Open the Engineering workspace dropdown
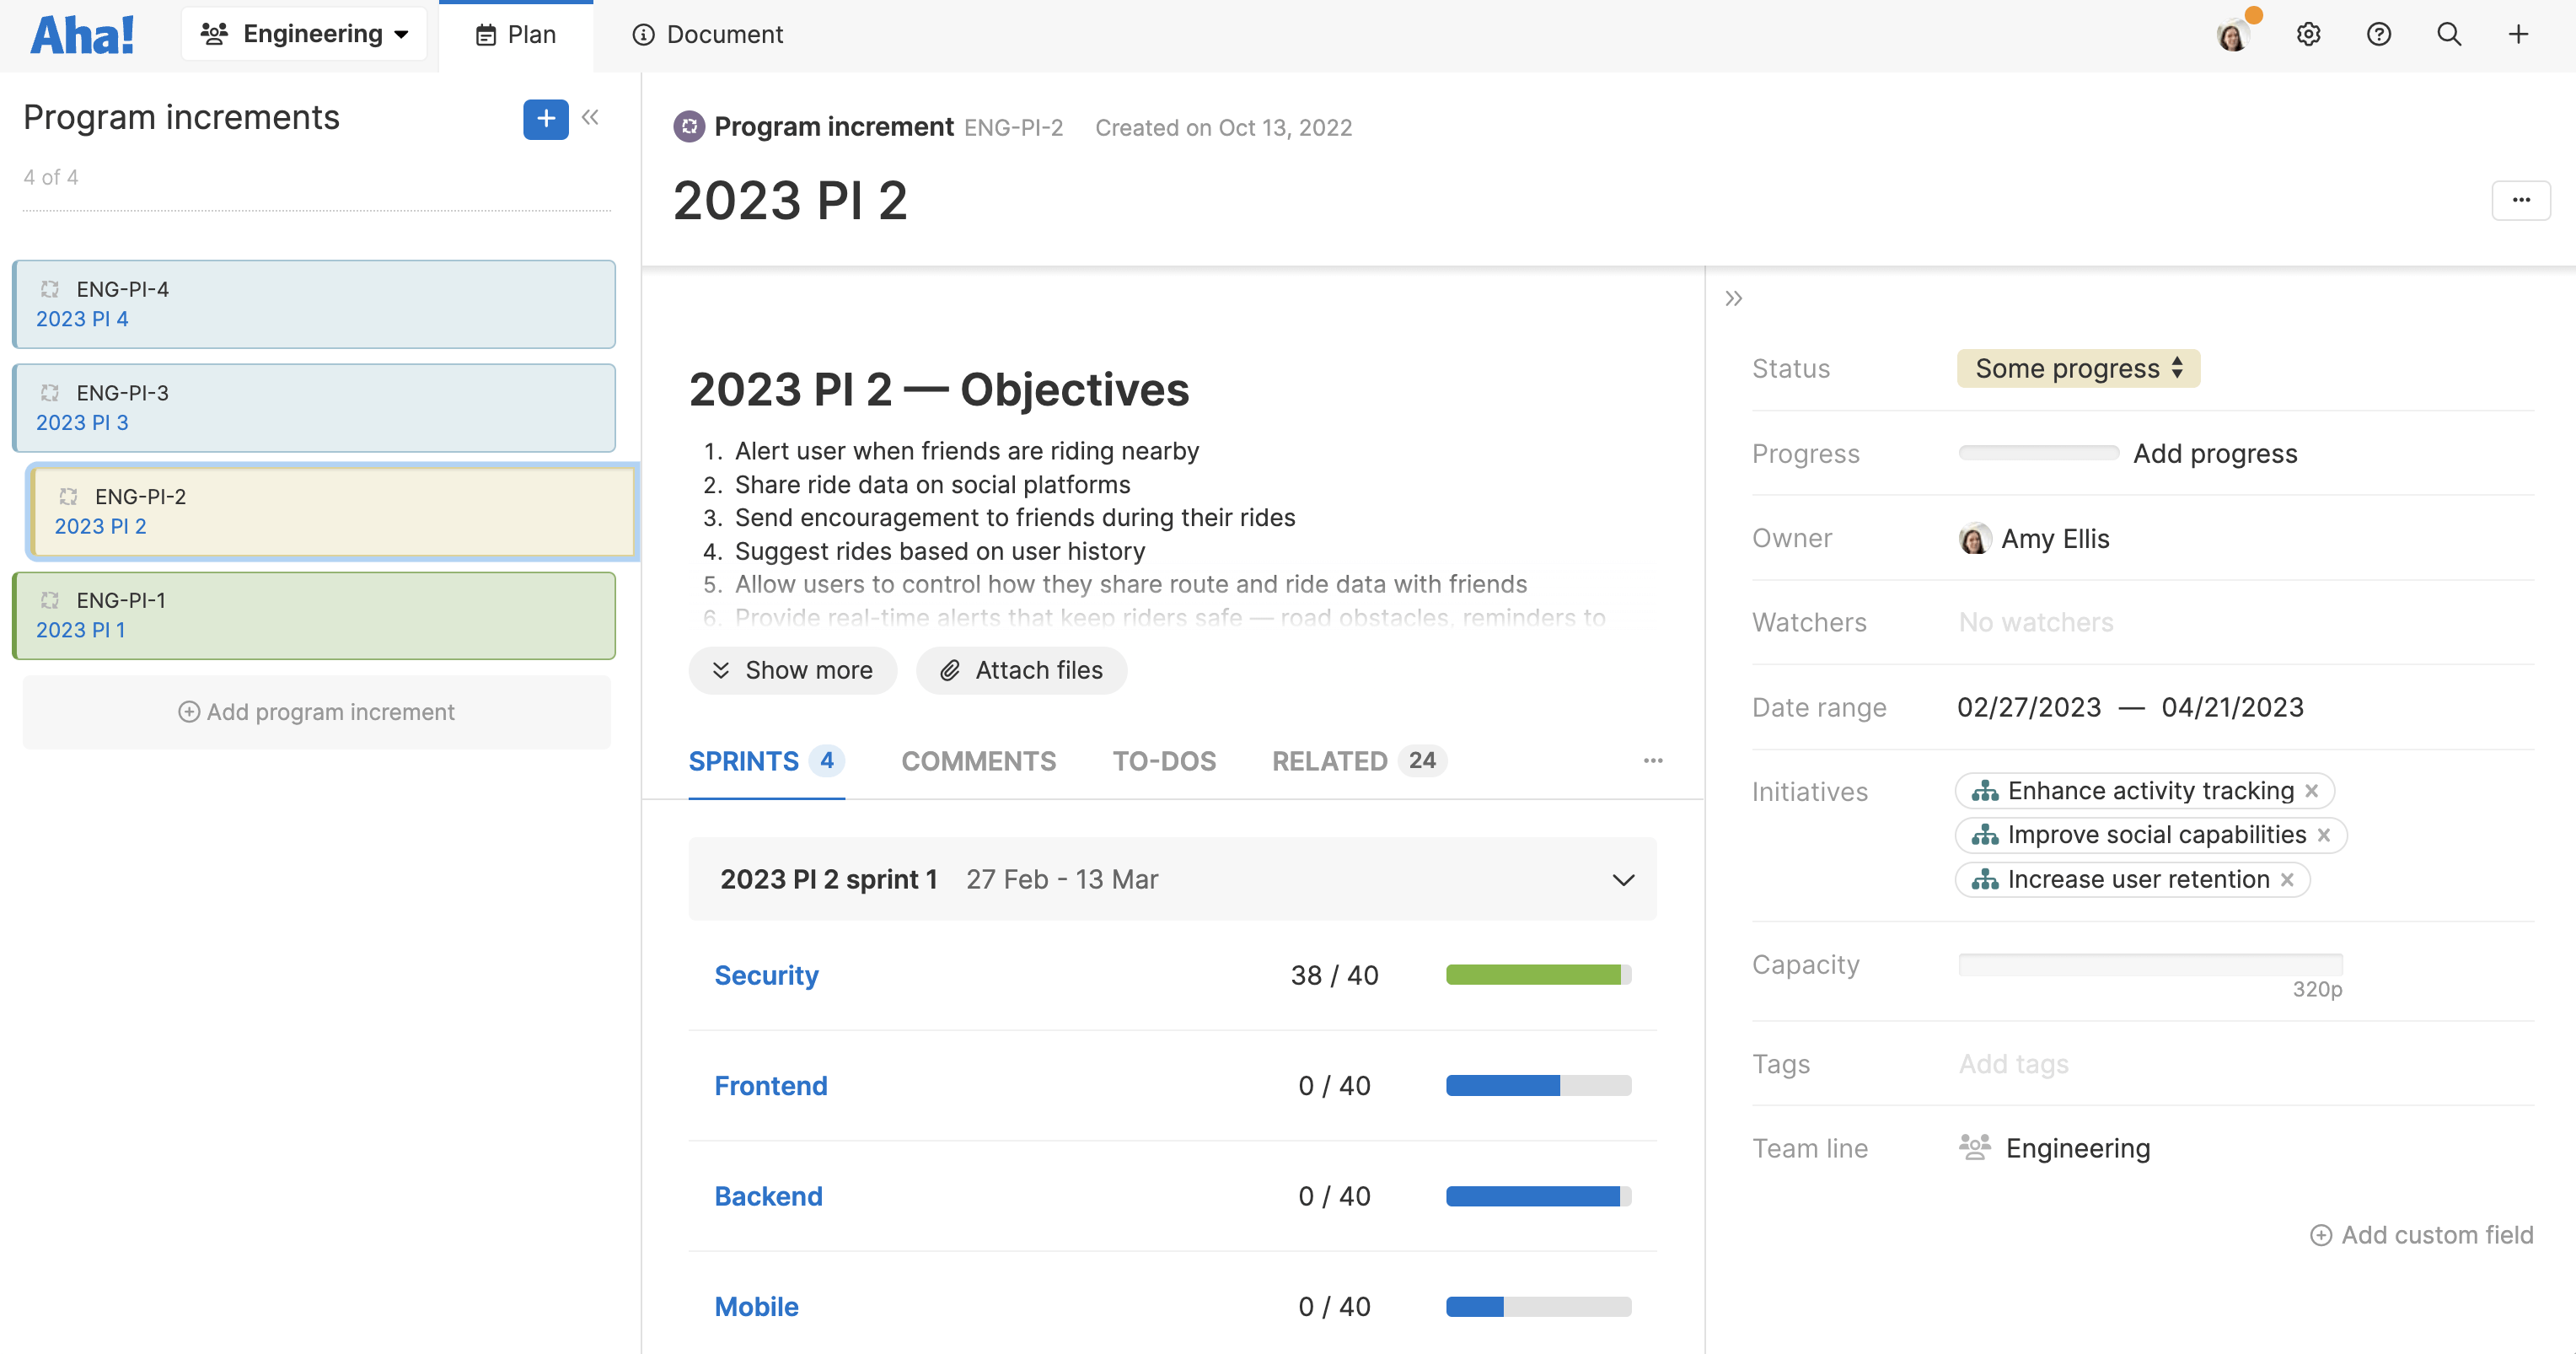Screen dimensions: 2576x1354 tap(304, 34)
